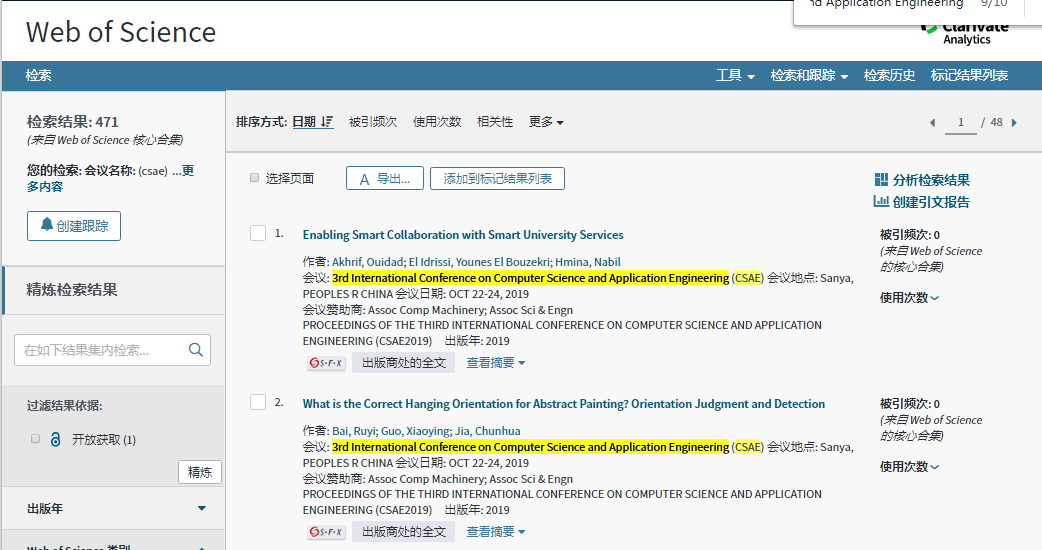
Task: Click previous results page arrow
Action: click(x=932, y=123)
